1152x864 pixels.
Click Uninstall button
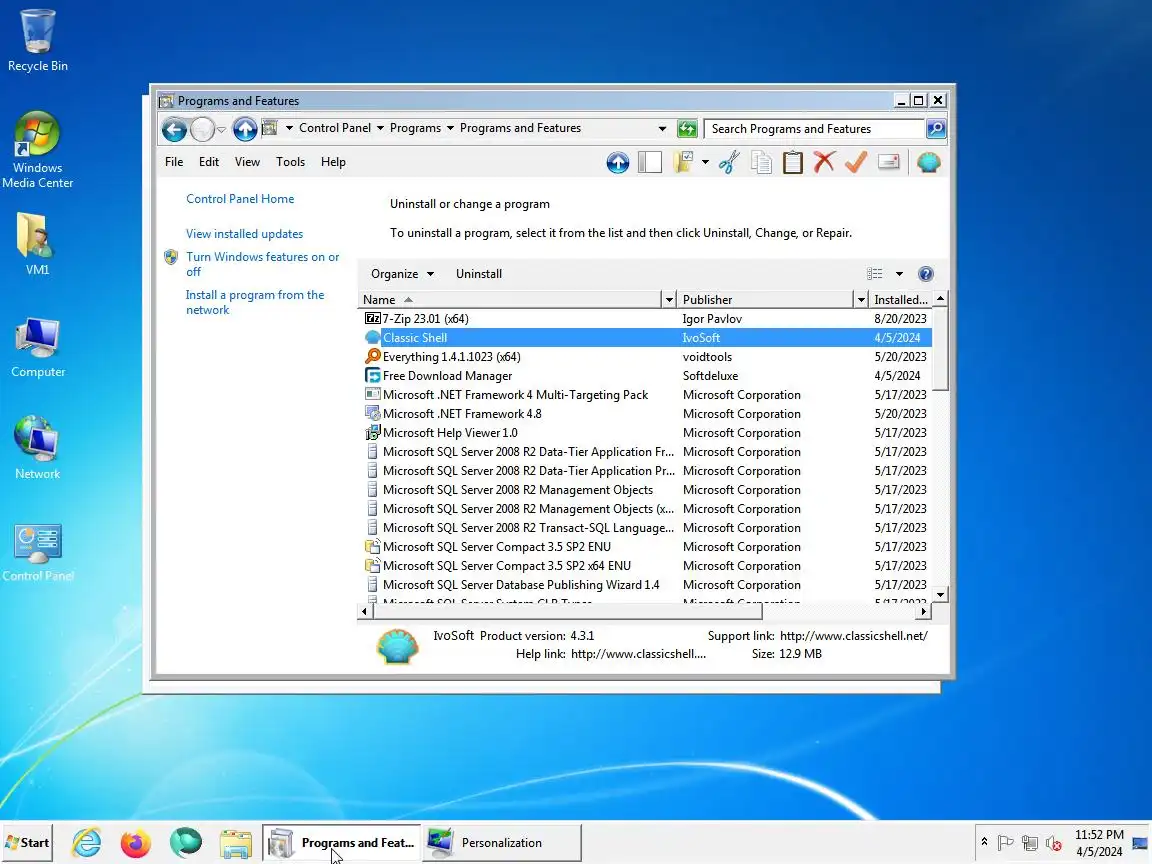click(x=479, y=274)
